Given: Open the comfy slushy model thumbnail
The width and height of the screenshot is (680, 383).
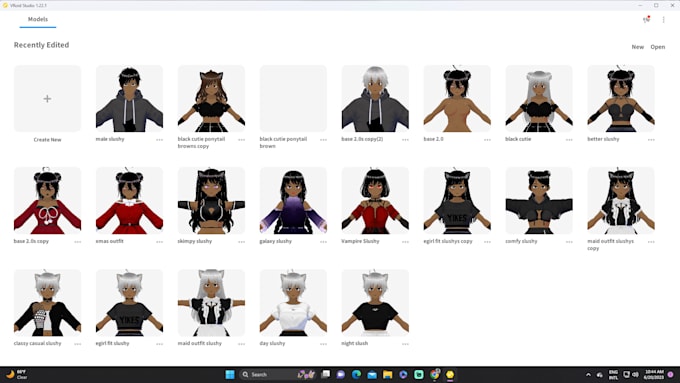Looking at the screenshot, I should pos(539,200).
